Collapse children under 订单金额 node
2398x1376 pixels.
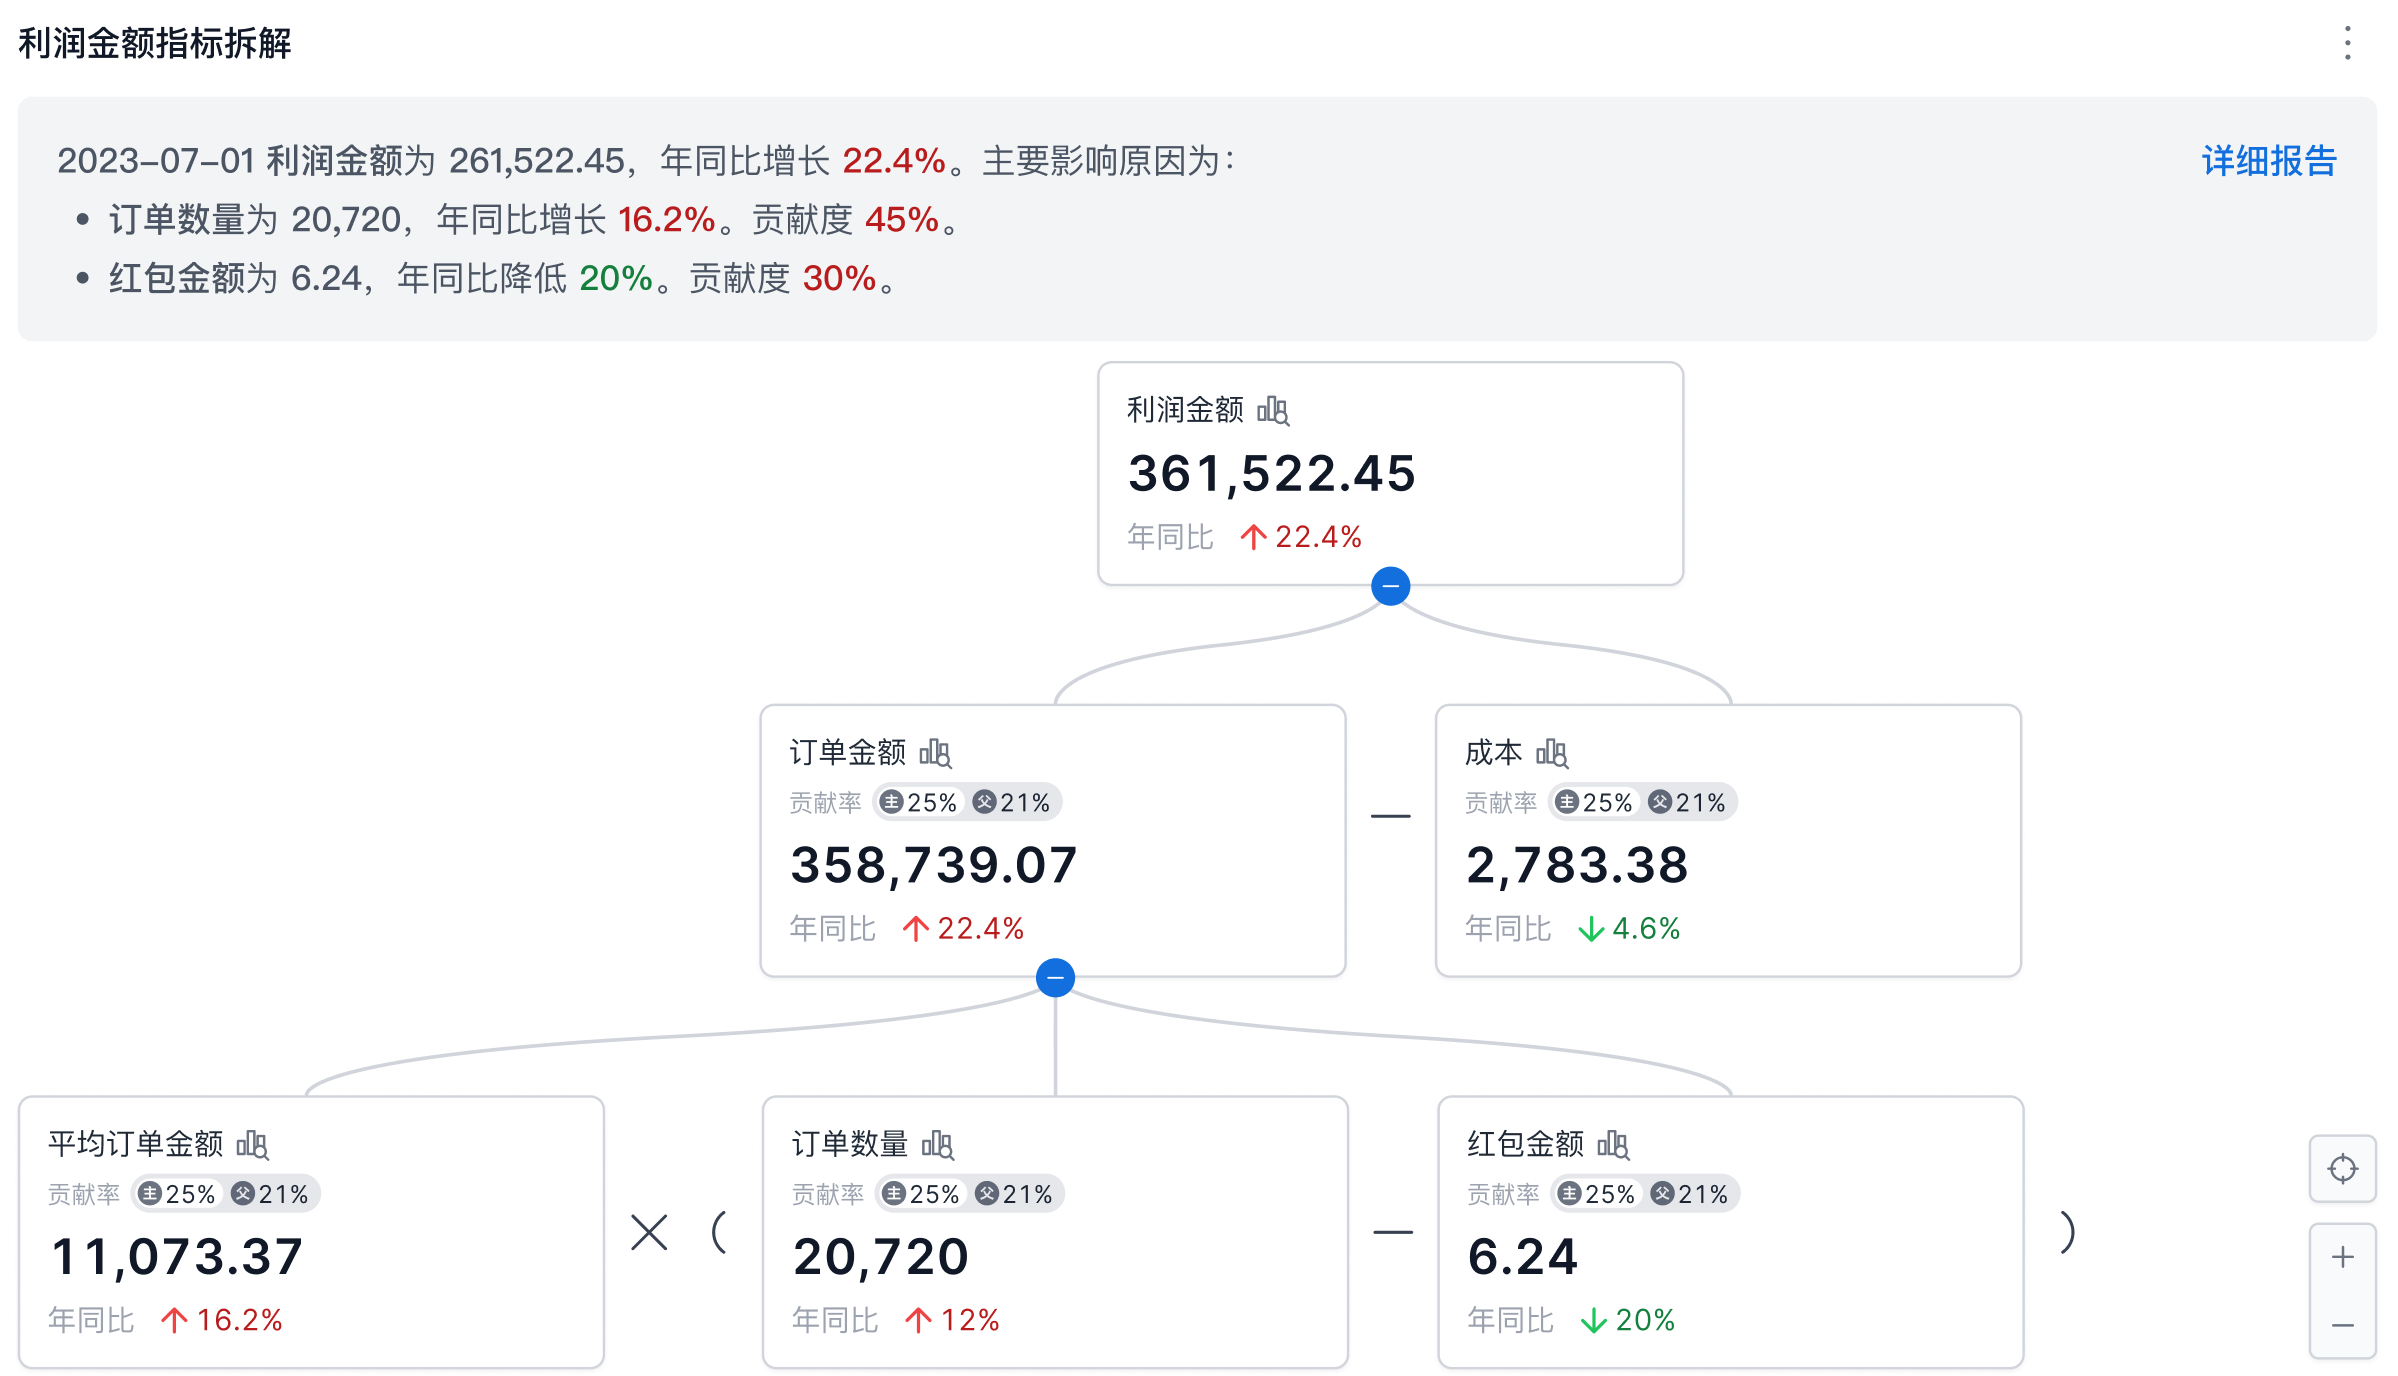1055,977
